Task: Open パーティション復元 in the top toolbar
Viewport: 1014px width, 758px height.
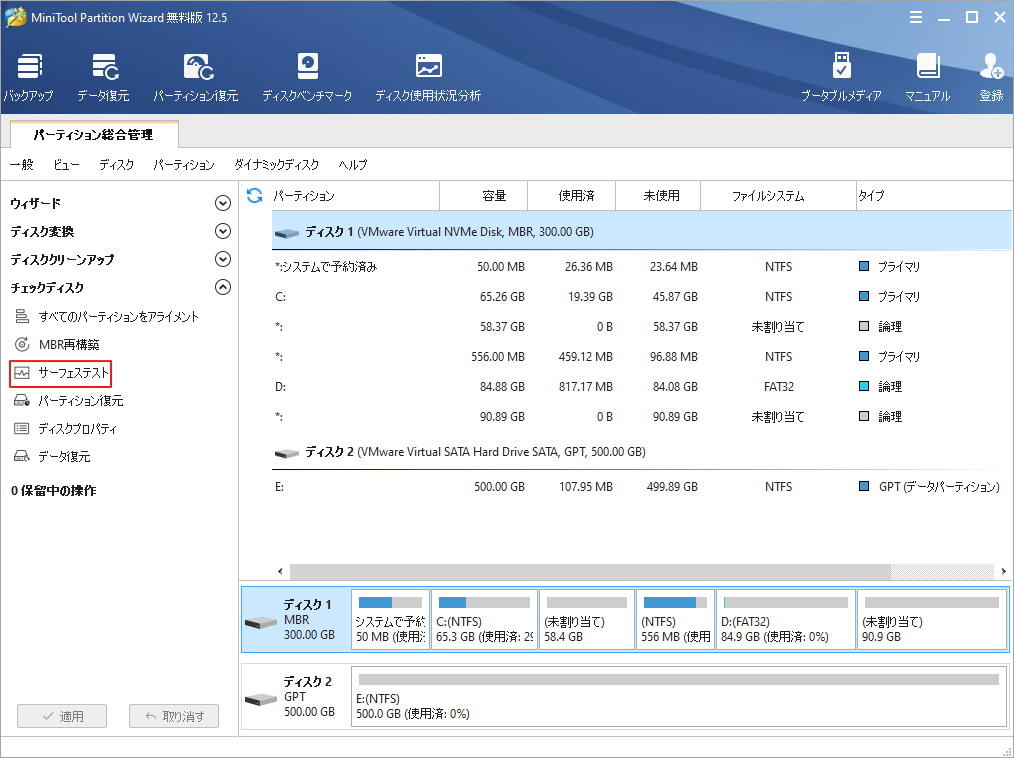Action: pyautogui.click(x=196, y=78)
